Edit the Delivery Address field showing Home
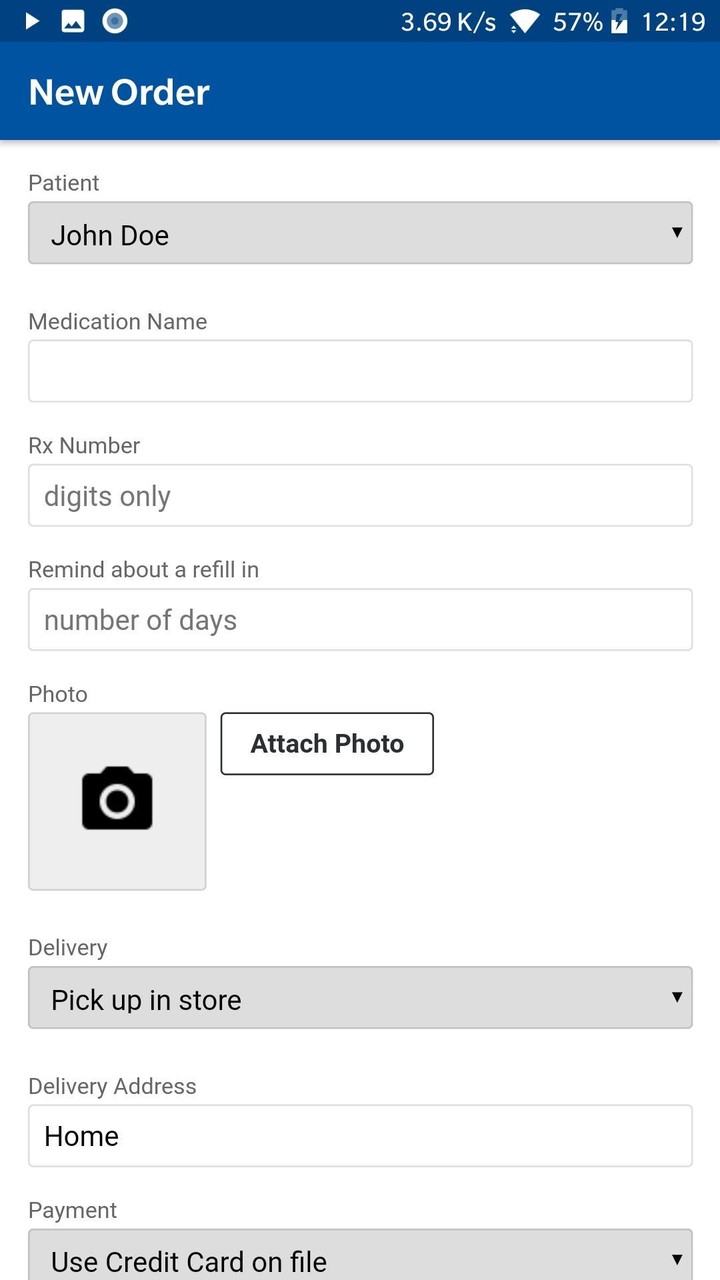This screenshot has width=720, height=1280. 360,1135
